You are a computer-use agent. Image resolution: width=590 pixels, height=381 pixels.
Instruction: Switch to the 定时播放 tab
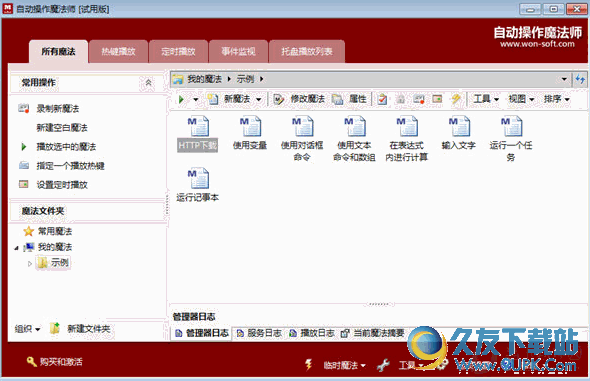coord(178,52)
